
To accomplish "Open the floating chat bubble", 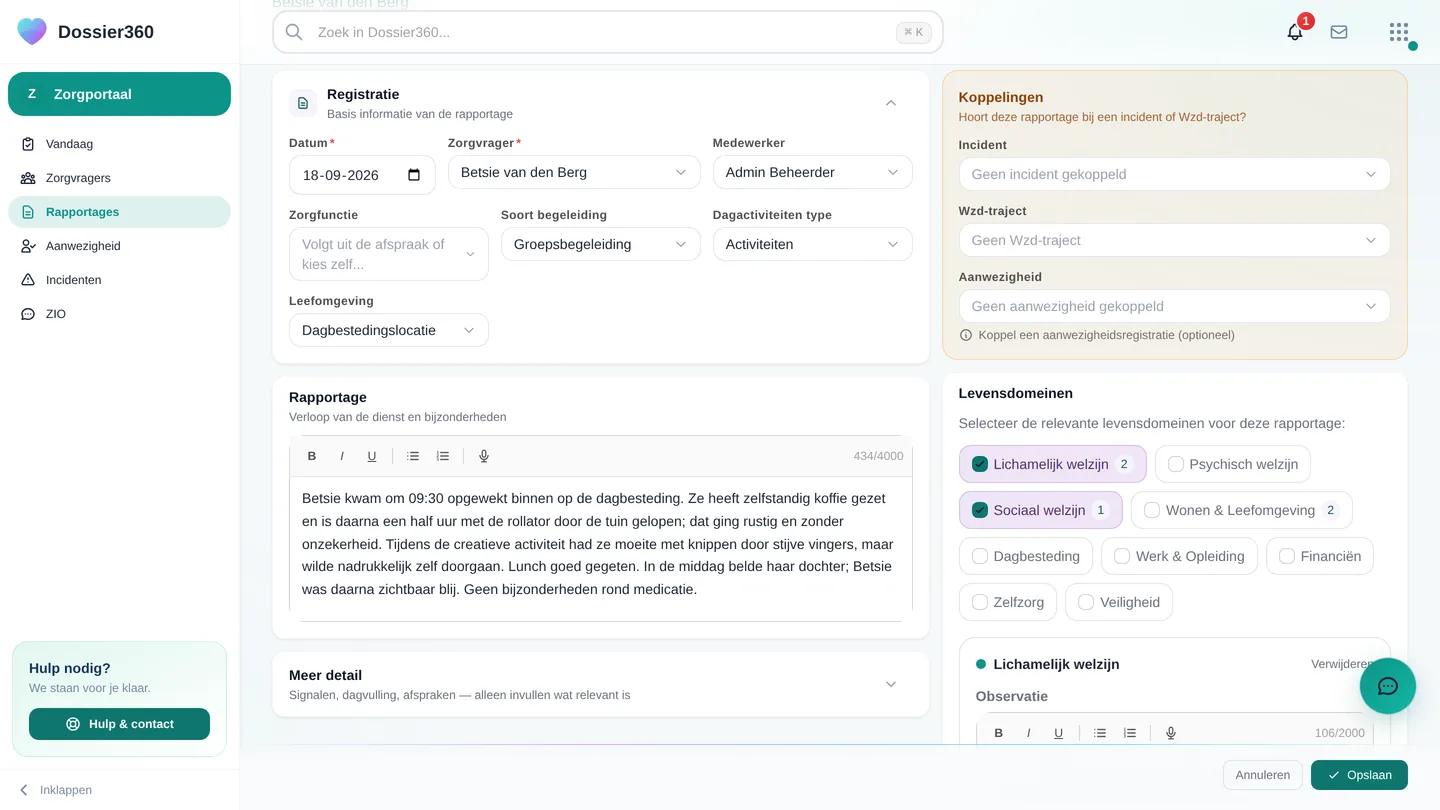I will point(1388,686).
